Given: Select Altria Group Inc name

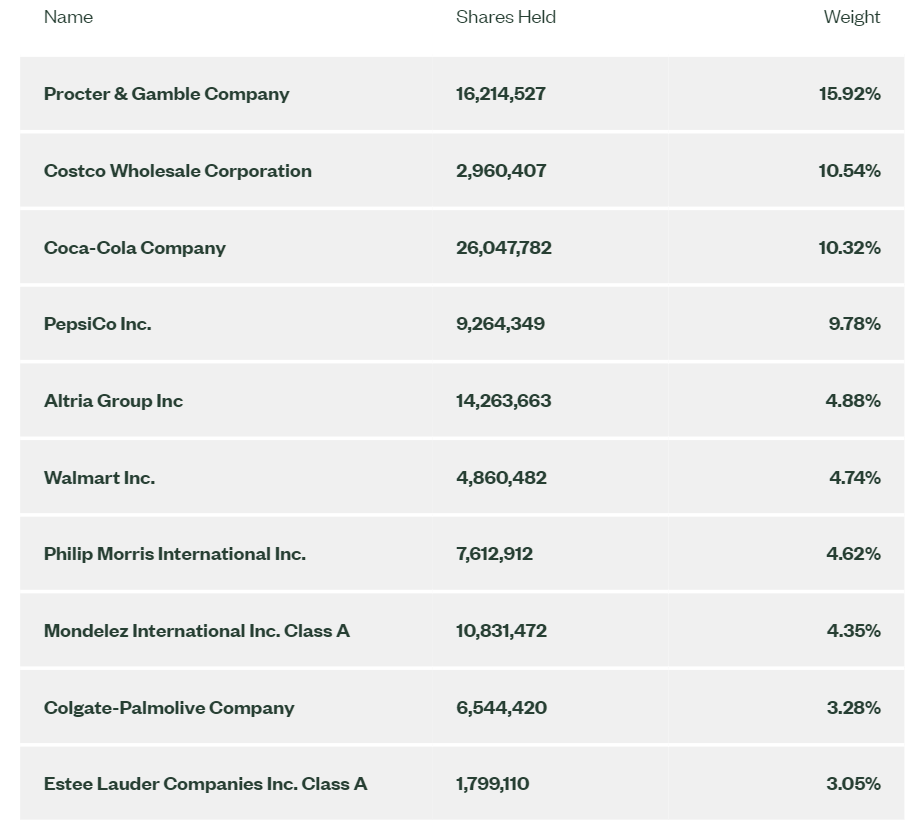Looking at the screenshot, I should [113, 401].
